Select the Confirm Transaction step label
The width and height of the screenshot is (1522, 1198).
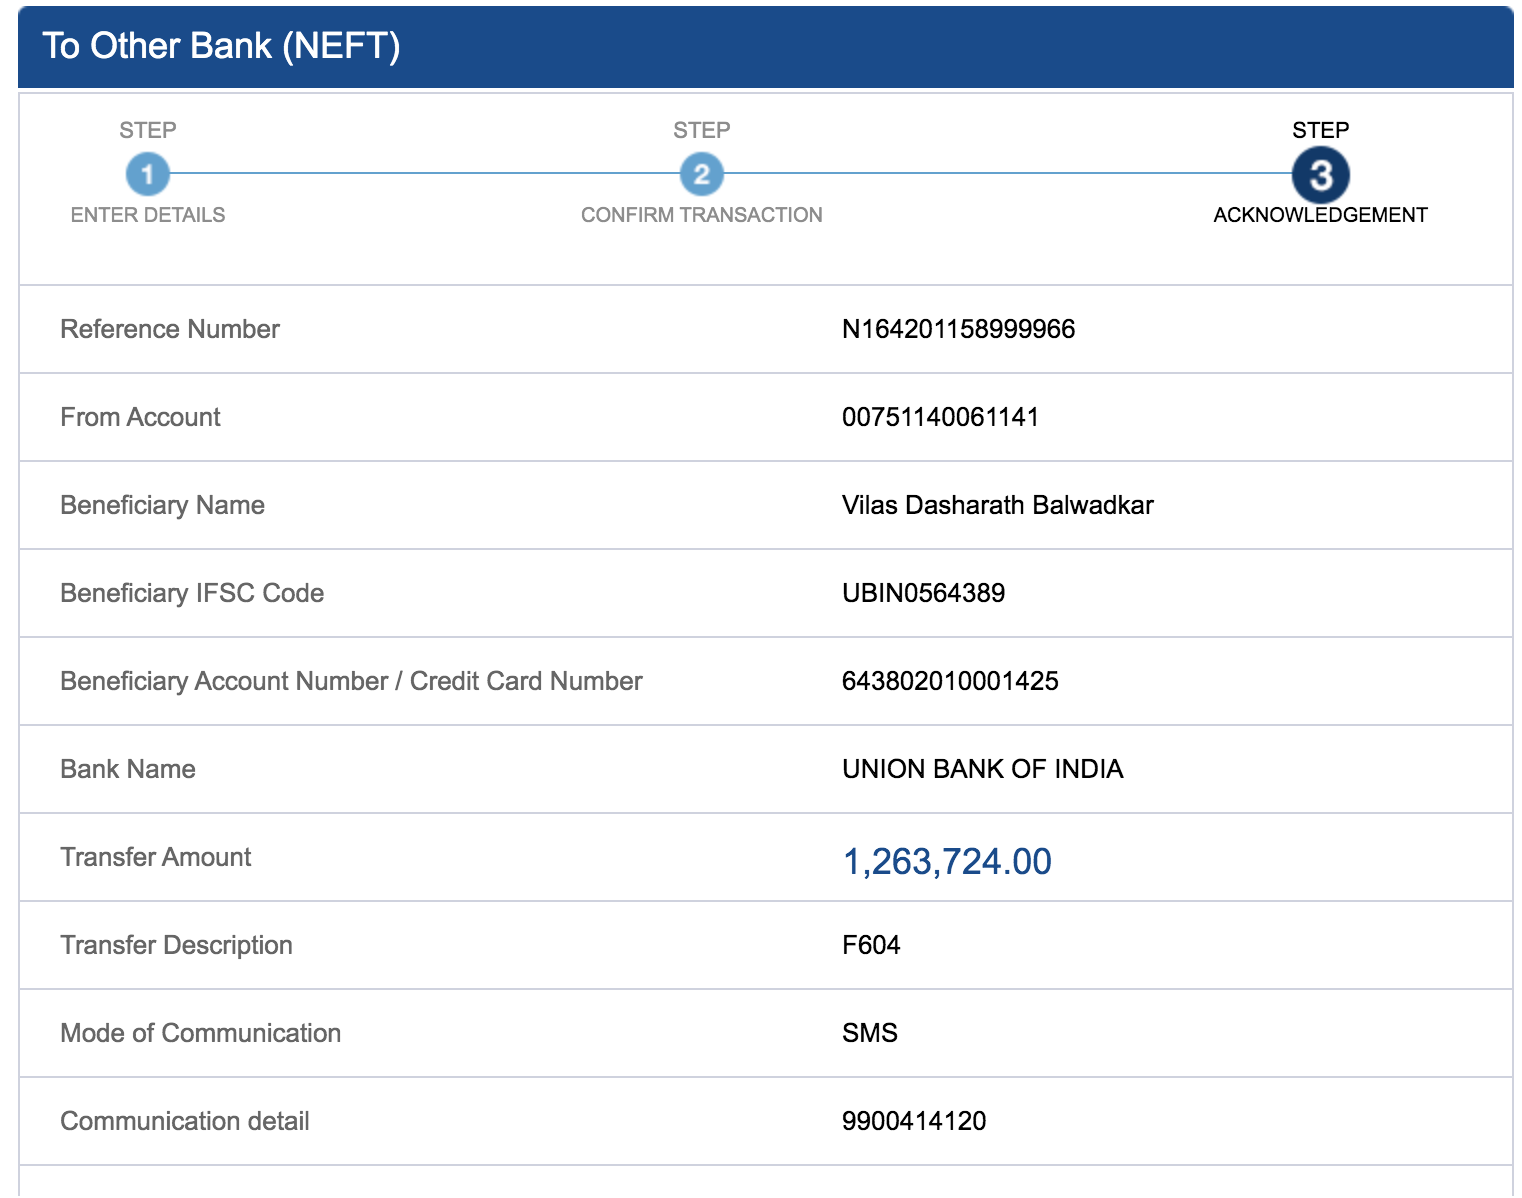coord(701,215)
